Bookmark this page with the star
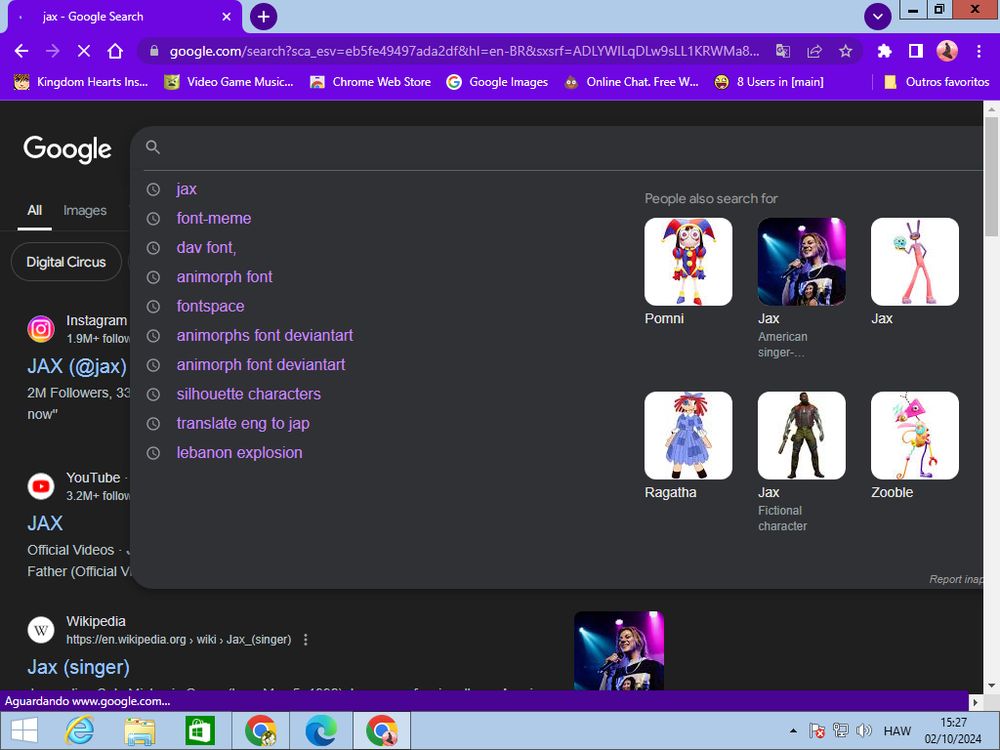The height and width of the screenshot is (750, 1000). pos(846,51)
